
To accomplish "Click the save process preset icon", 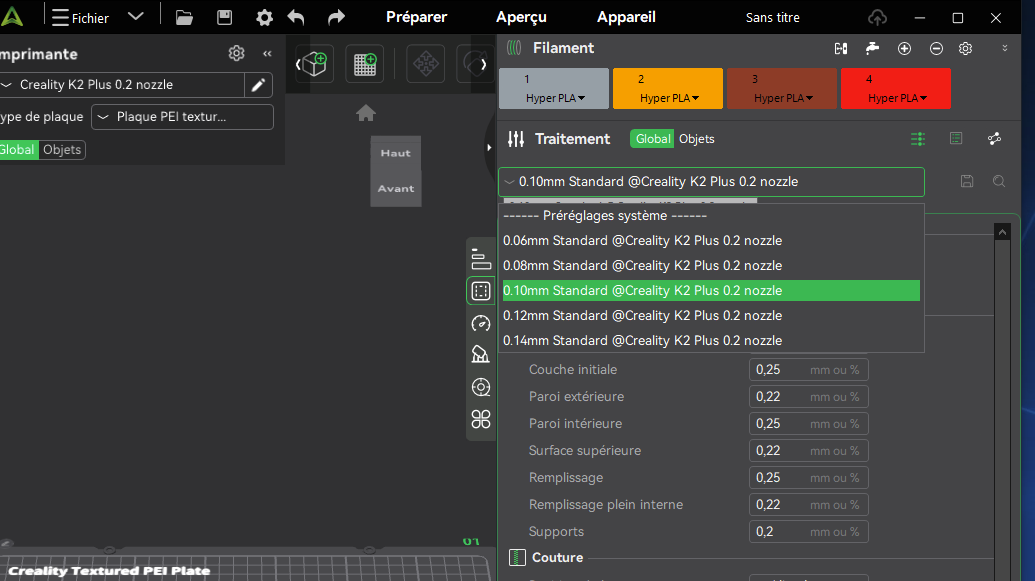I will (967, 182).
